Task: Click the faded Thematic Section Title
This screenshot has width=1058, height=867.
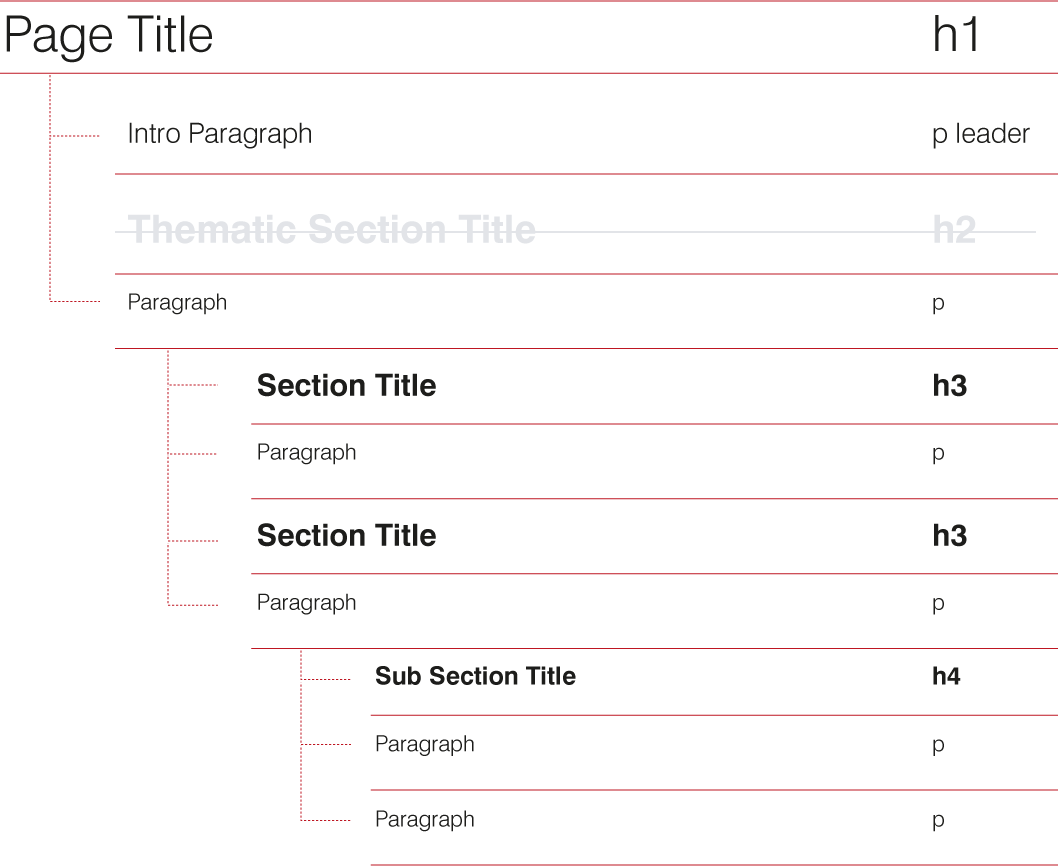Action: click(x=333, y=230)
